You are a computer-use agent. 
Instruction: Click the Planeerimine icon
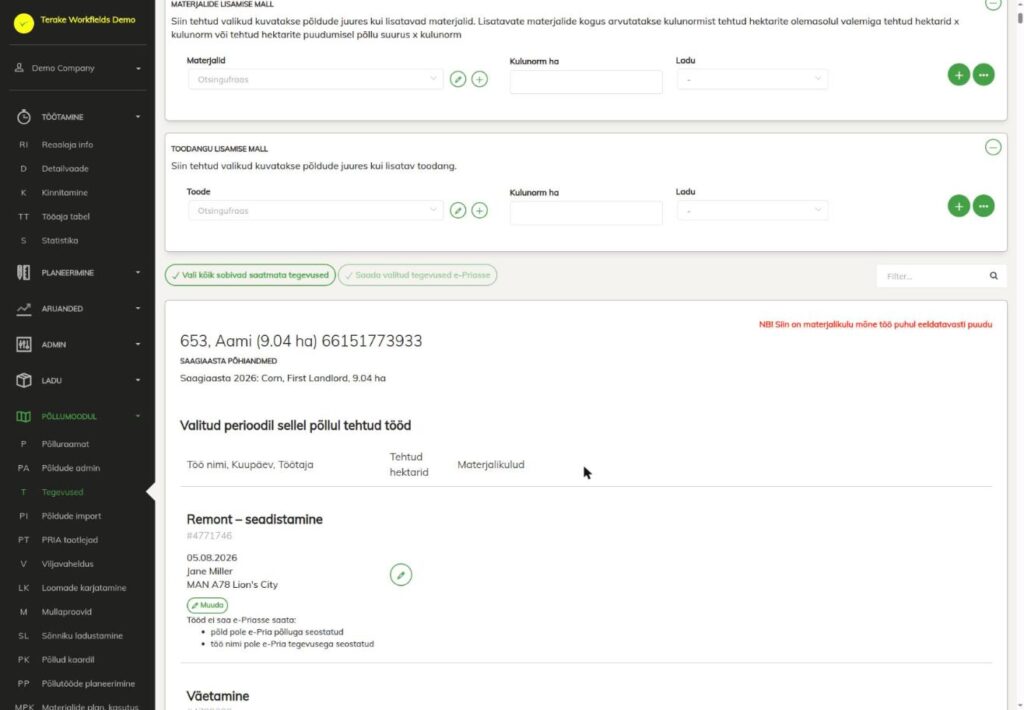tap(24, 272)
